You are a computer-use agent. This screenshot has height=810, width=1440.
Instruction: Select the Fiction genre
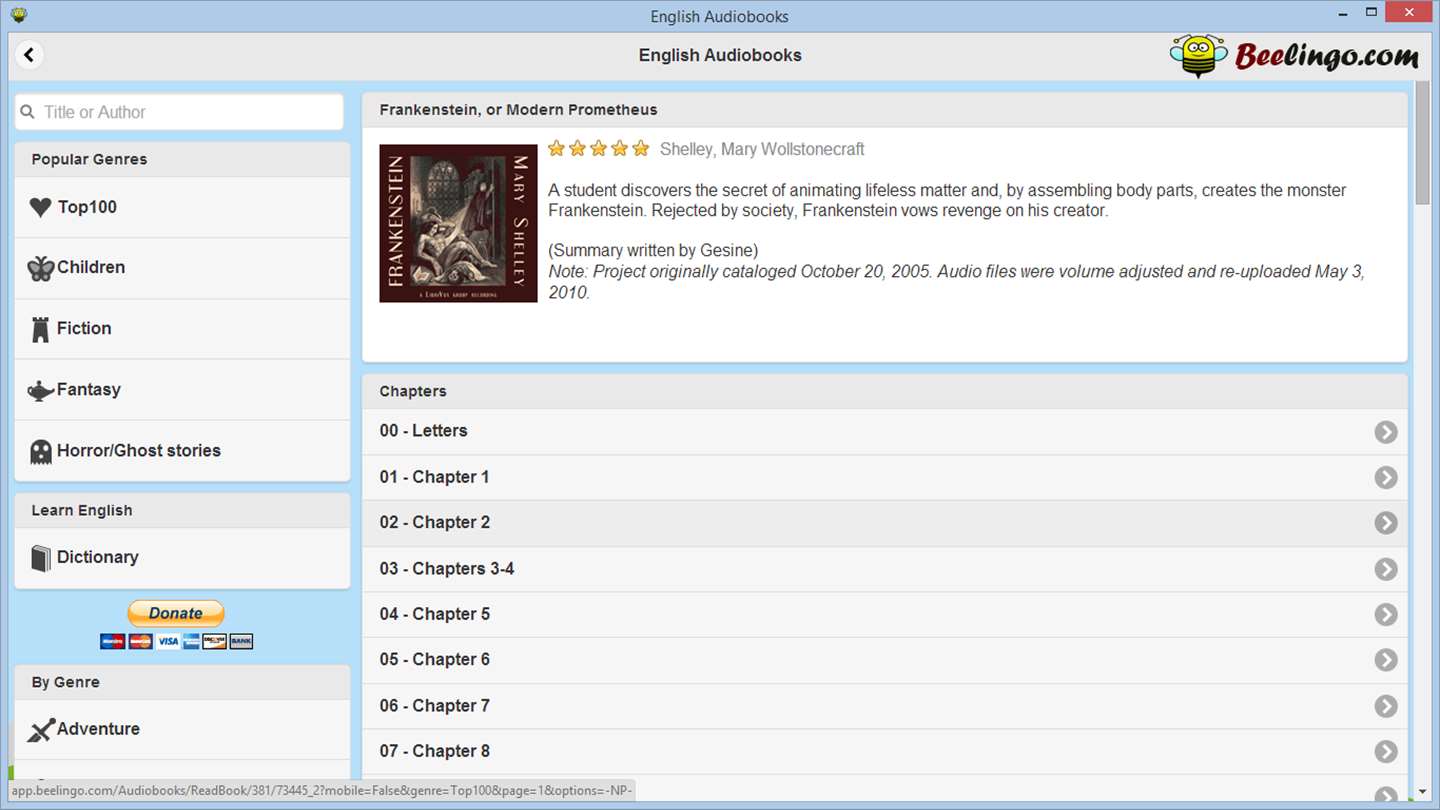(x=182, y=329)
